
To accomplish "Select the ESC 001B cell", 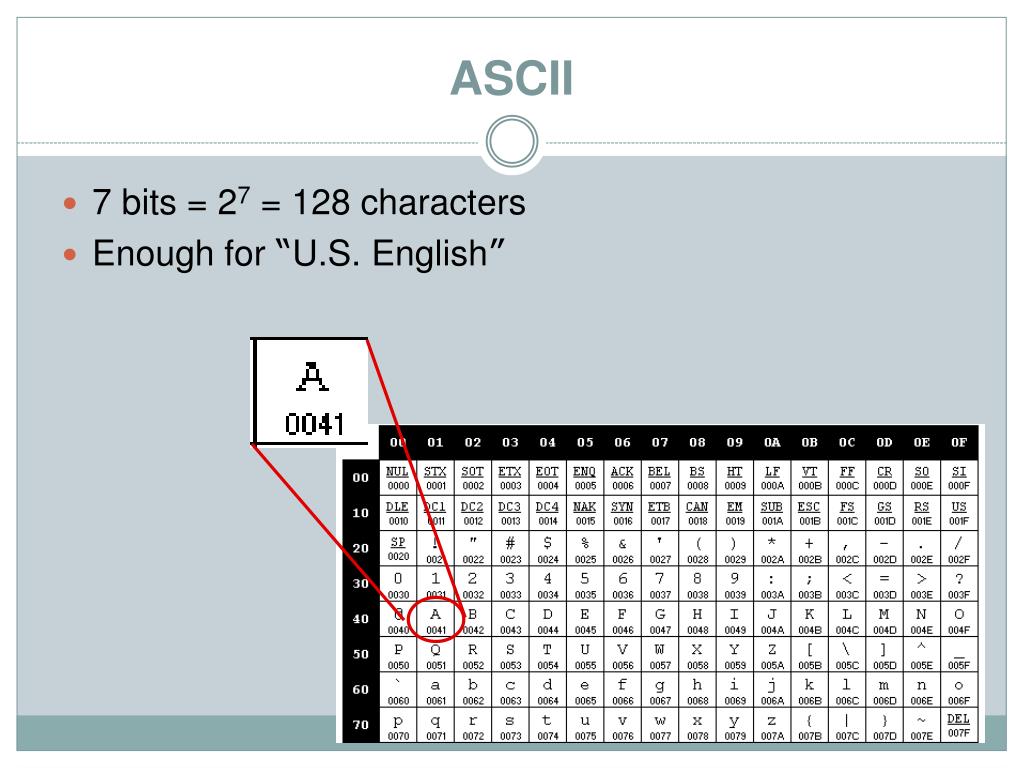I will click(x=809, y=513).
